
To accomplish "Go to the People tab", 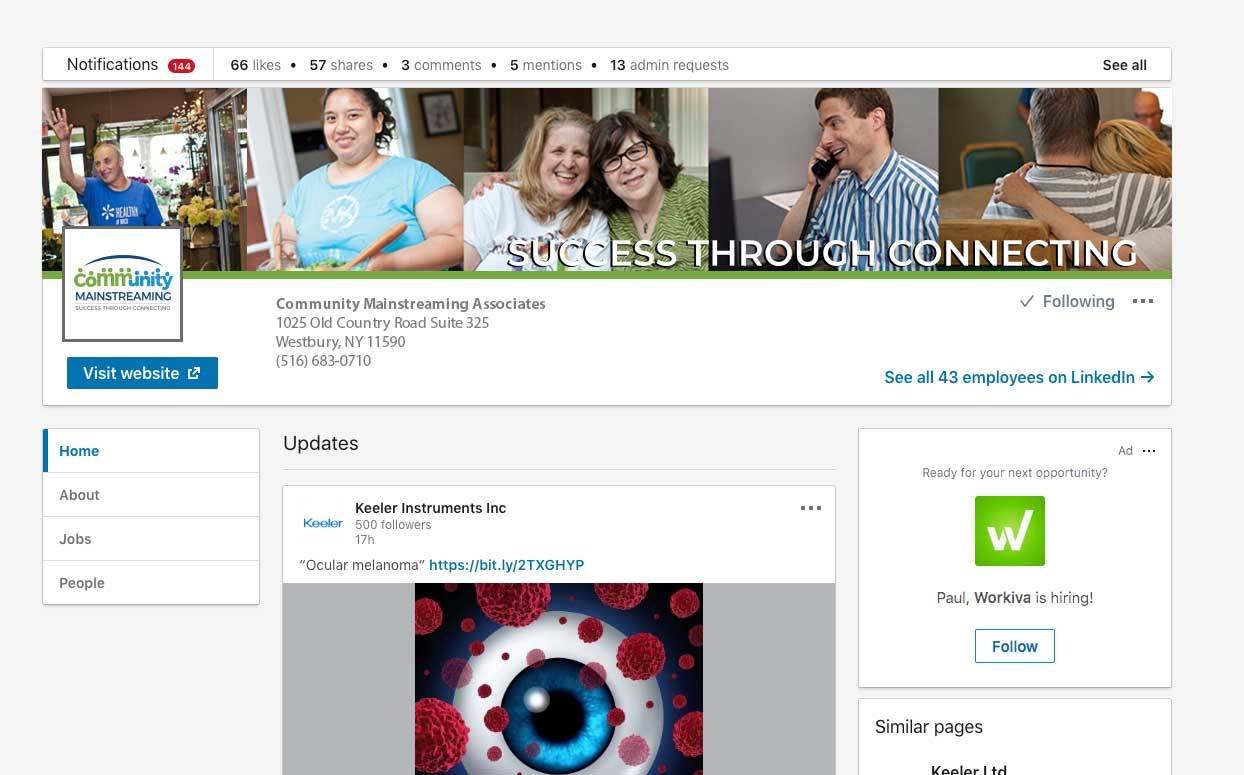I will click(x=151, y=583).
